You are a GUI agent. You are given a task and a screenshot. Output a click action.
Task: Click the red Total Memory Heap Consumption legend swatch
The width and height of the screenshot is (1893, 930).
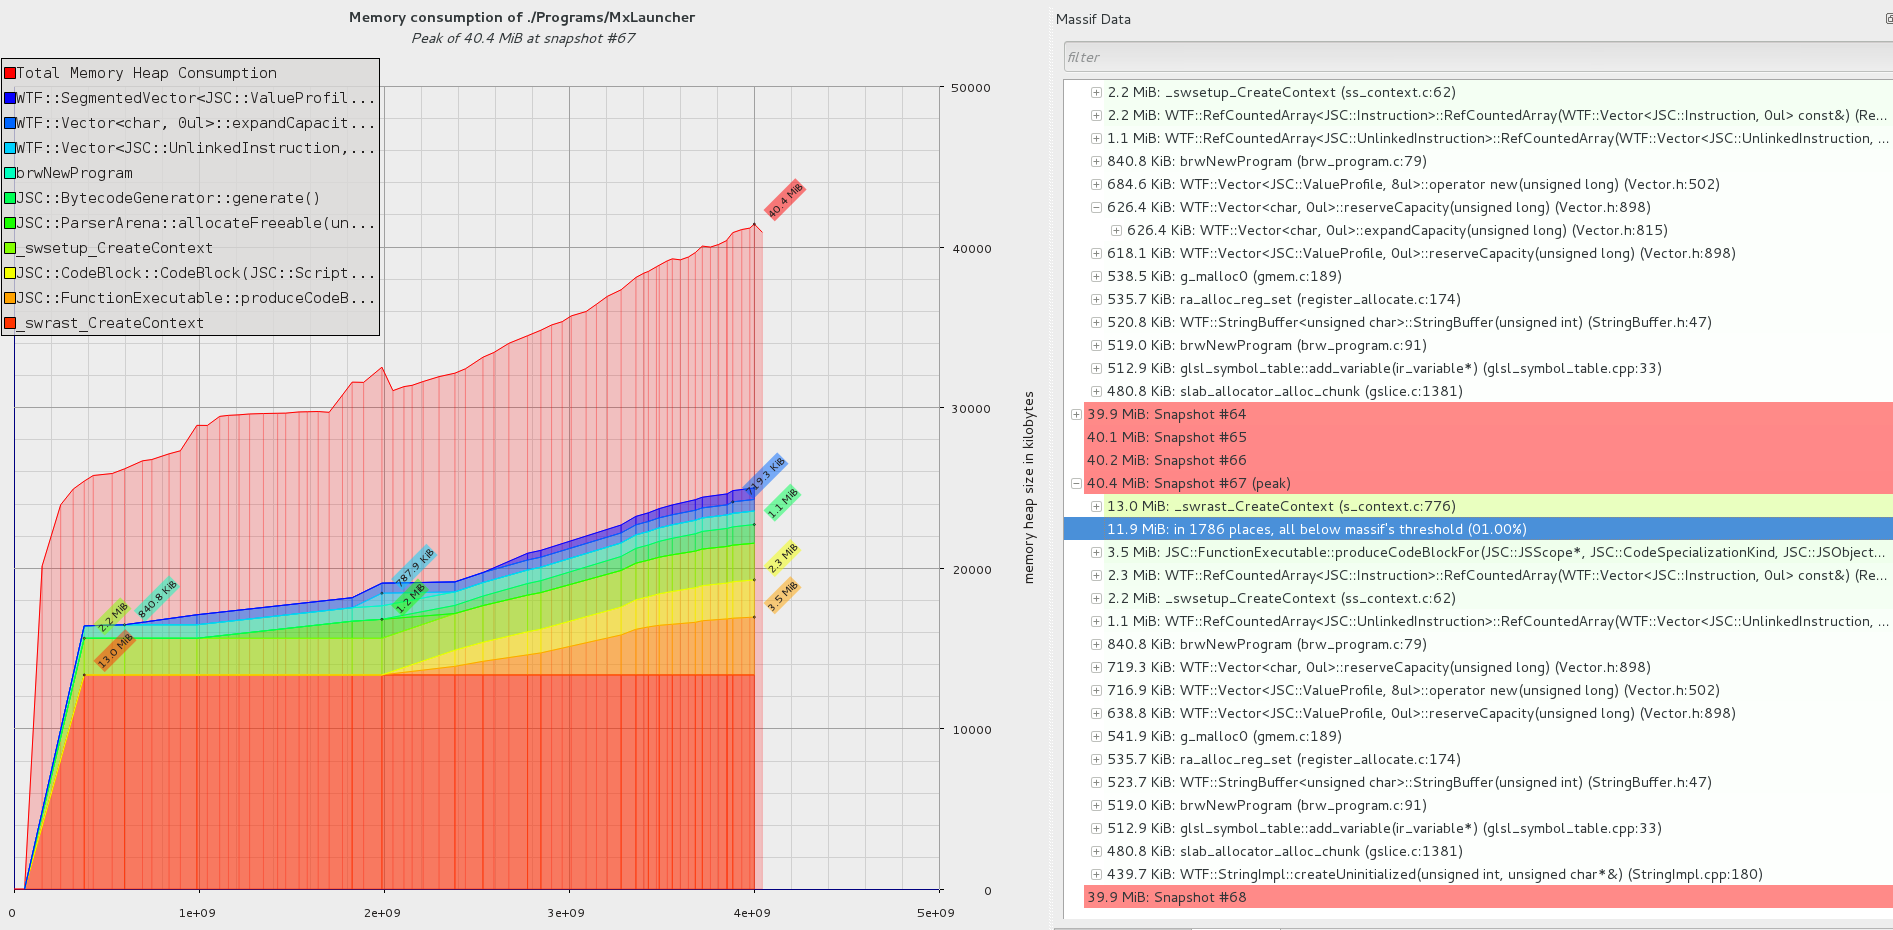[10, 73]
